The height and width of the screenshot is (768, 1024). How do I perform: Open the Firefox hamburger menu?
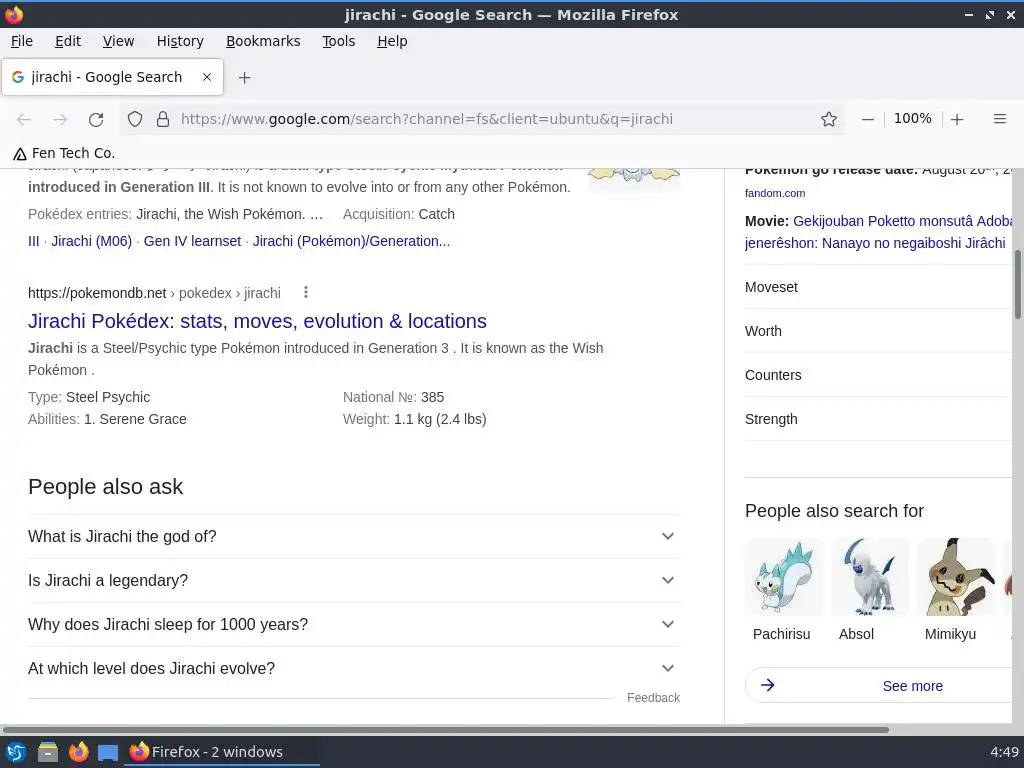click(999, 119)
